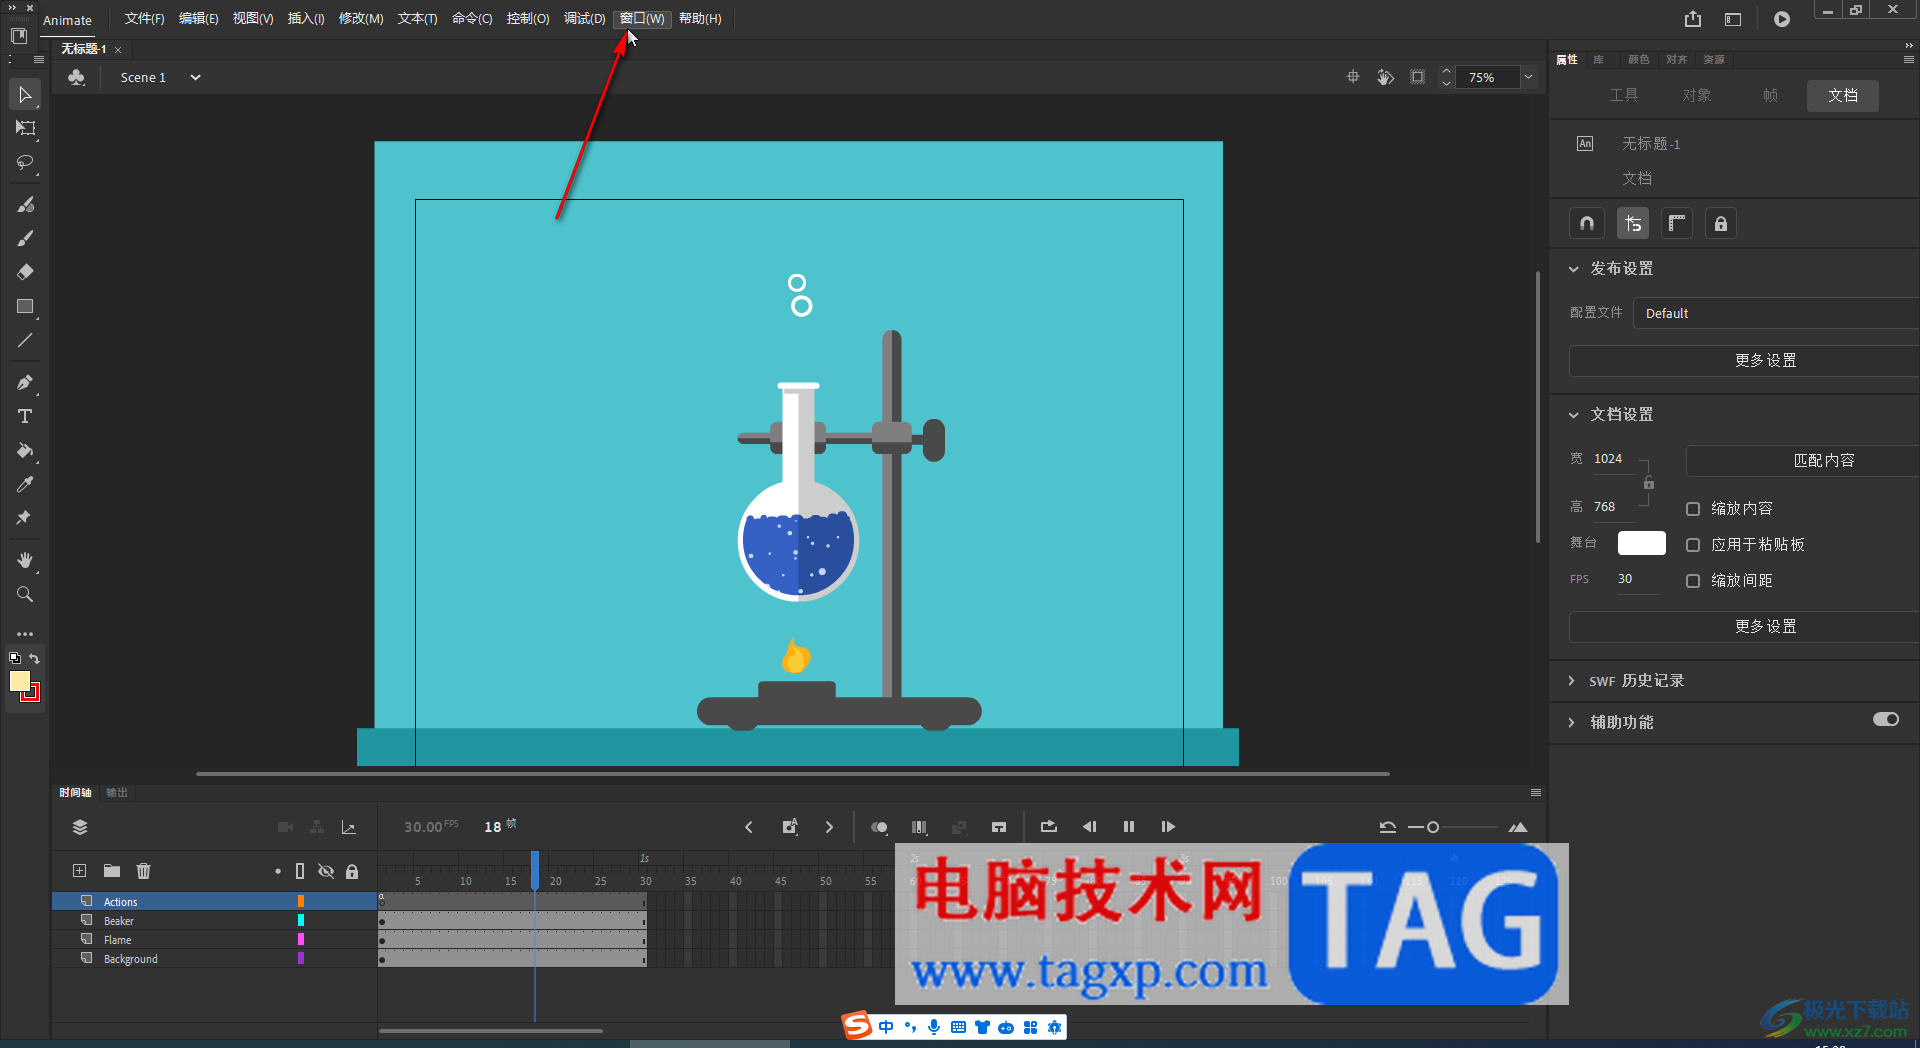Viewport: 1920px width, 1048px height.
Task: Step back one frame
Action: (1089, 827)
